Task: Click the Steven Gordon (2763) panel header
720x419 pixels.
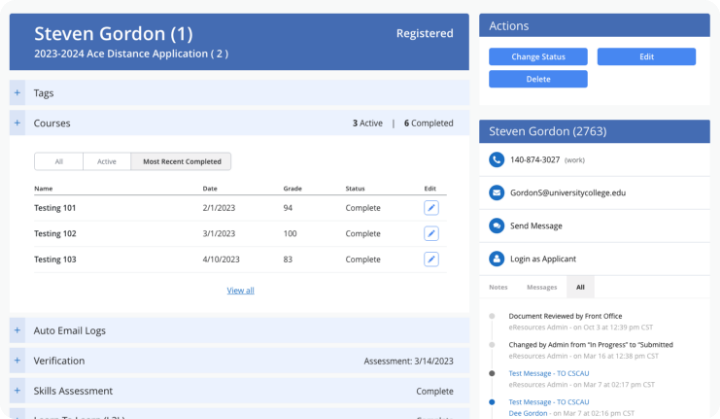Action: [x=594, y=131]
